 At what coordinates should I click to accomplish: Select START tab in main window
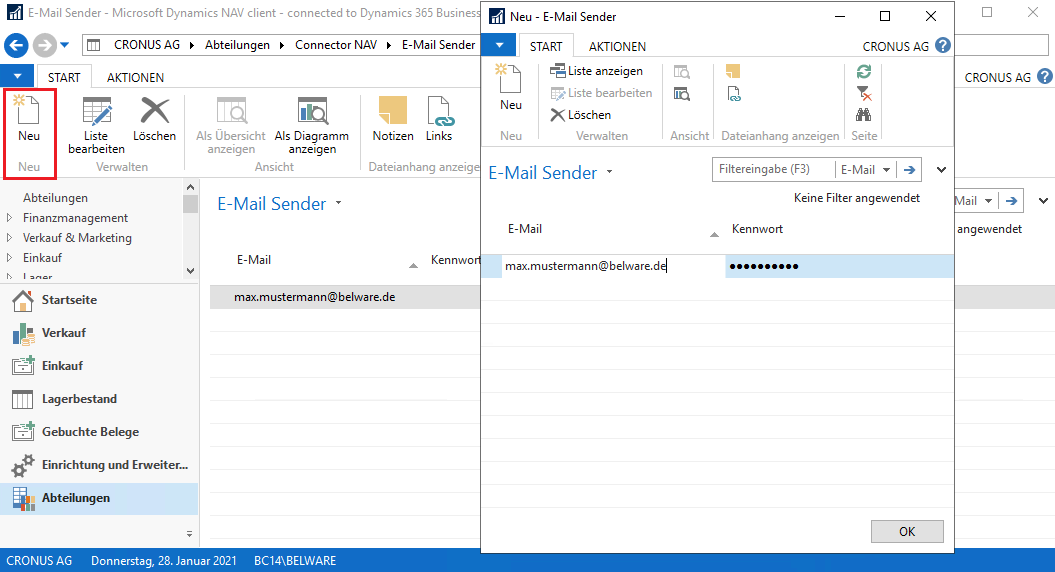(x=64, y=77)
